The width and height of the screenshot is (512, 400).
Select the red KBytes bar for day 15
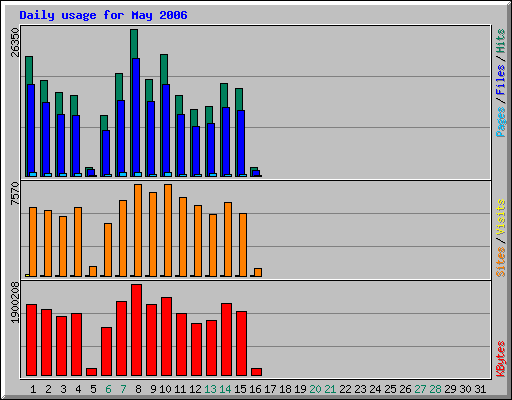[241, 343]
